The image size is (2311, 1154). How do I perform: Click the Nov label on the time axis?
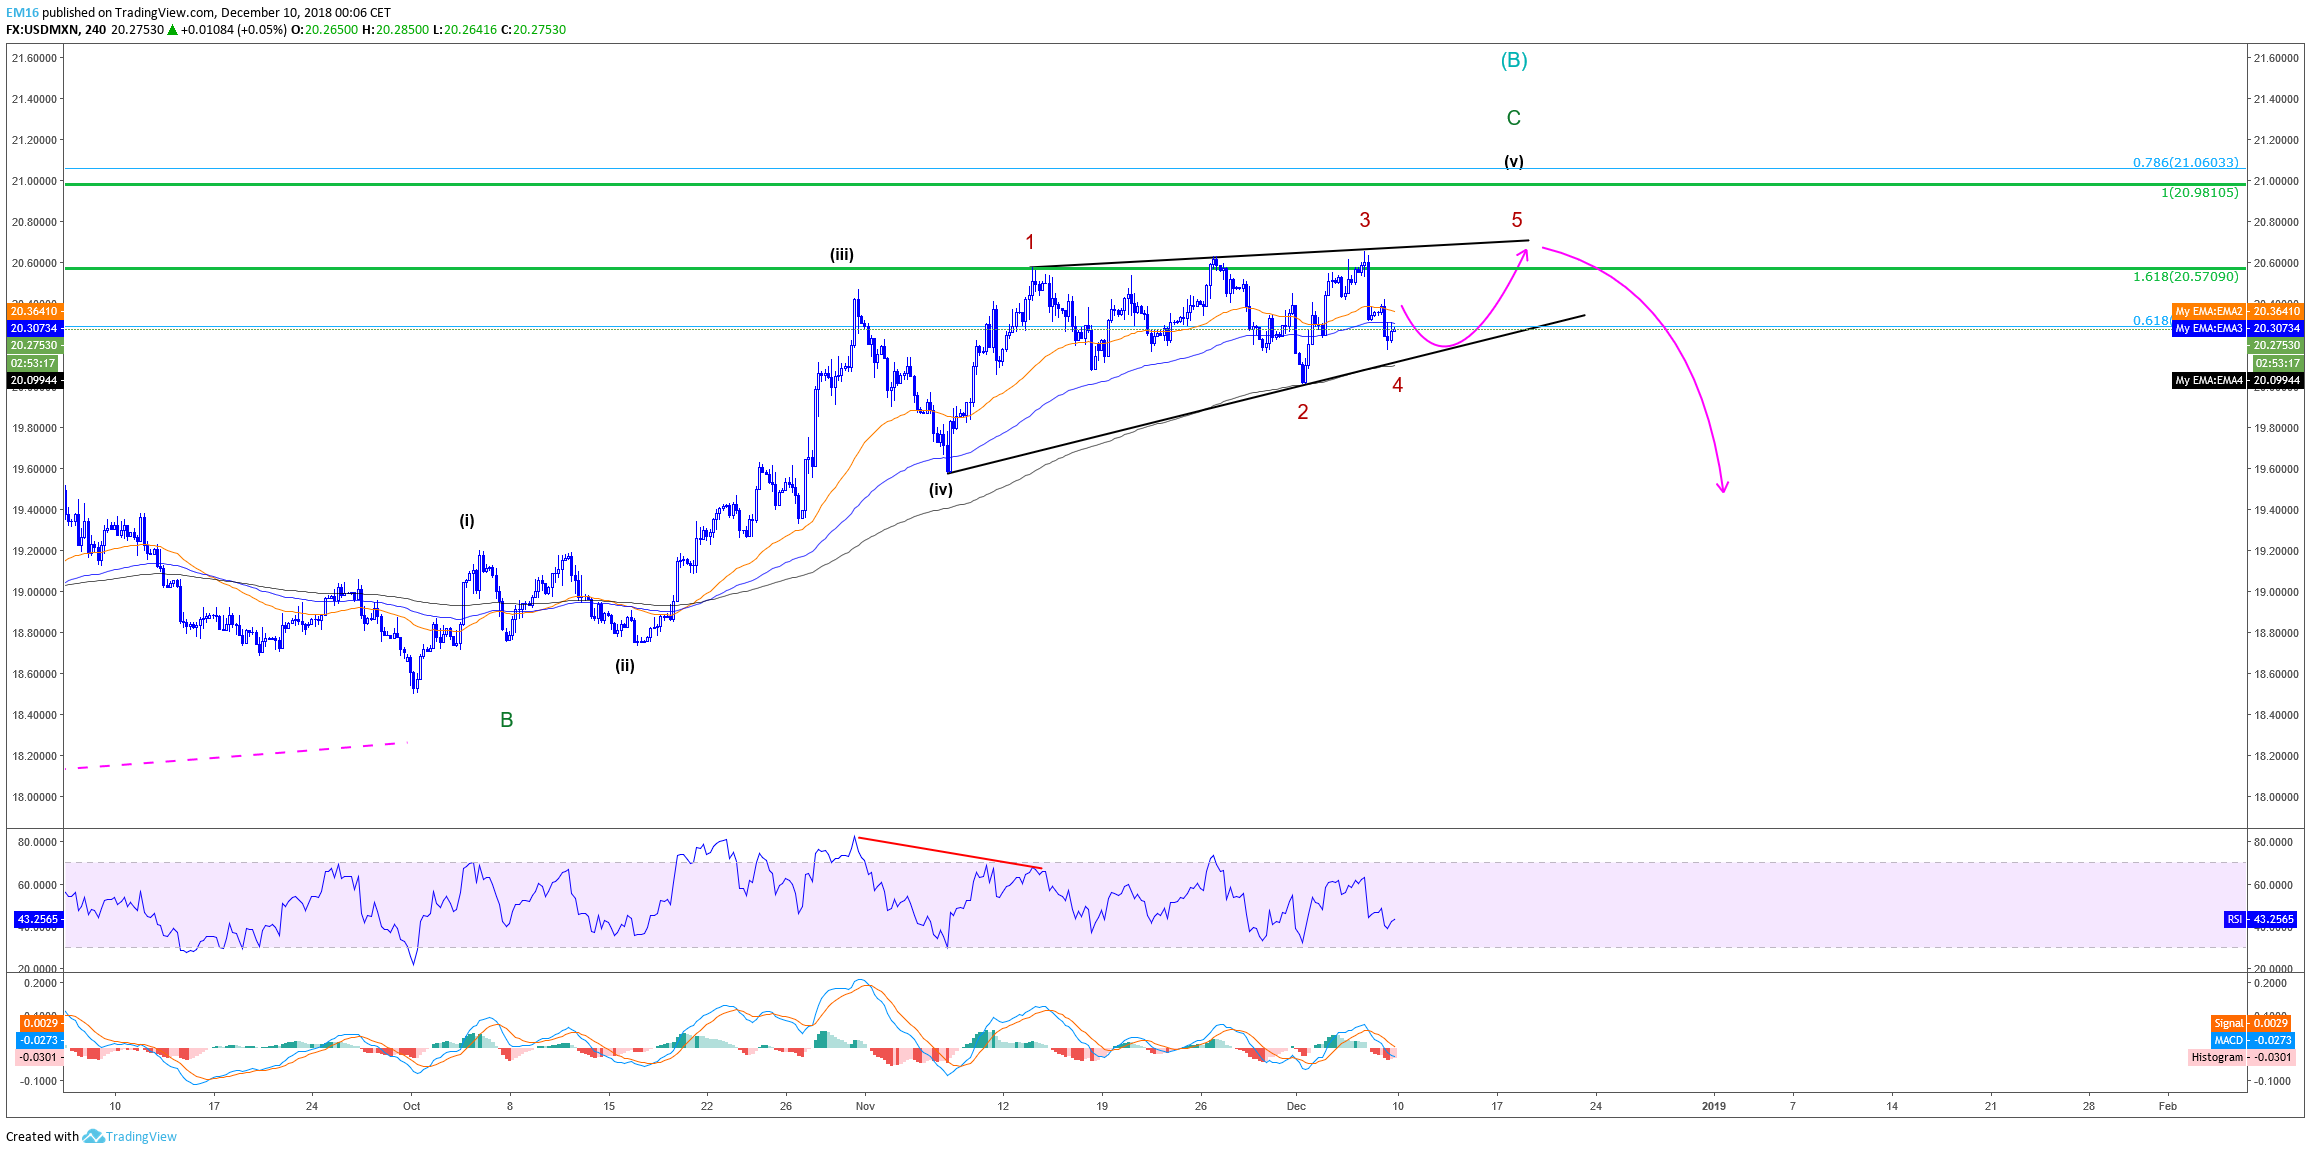865,1106
